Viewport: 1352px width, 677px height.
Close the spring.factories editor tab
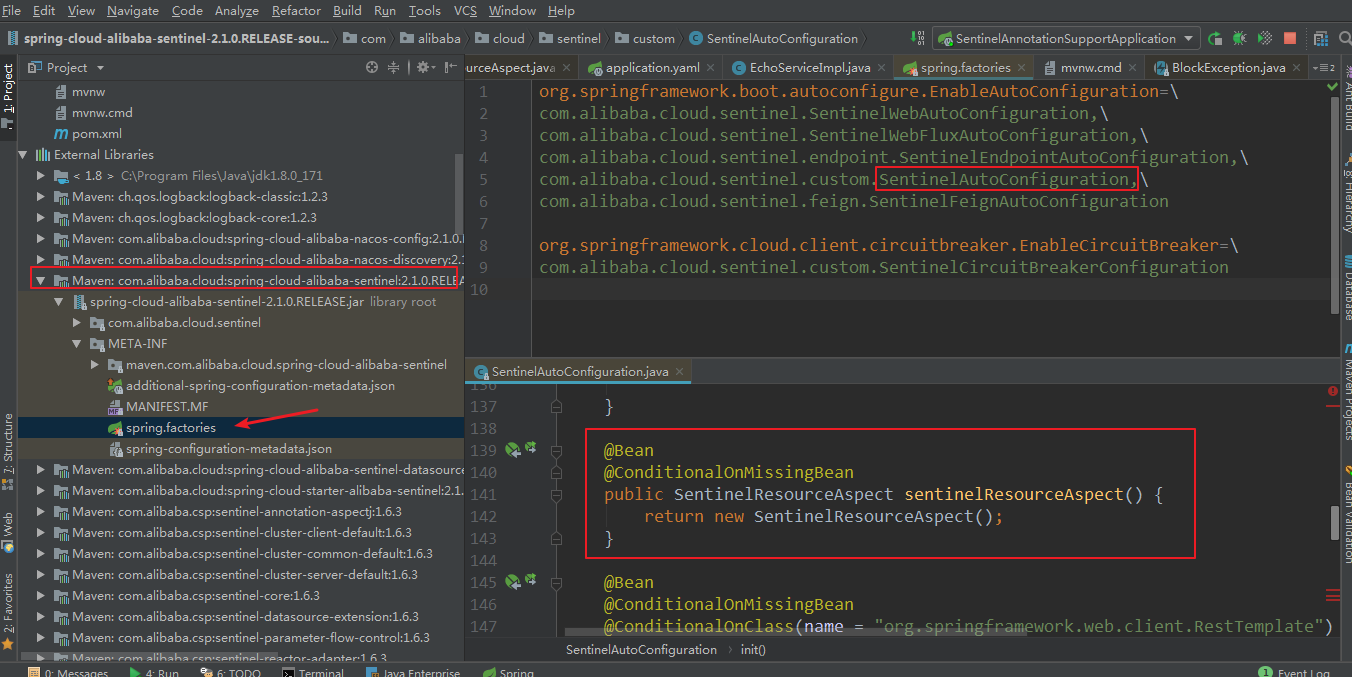(1021, 68)
